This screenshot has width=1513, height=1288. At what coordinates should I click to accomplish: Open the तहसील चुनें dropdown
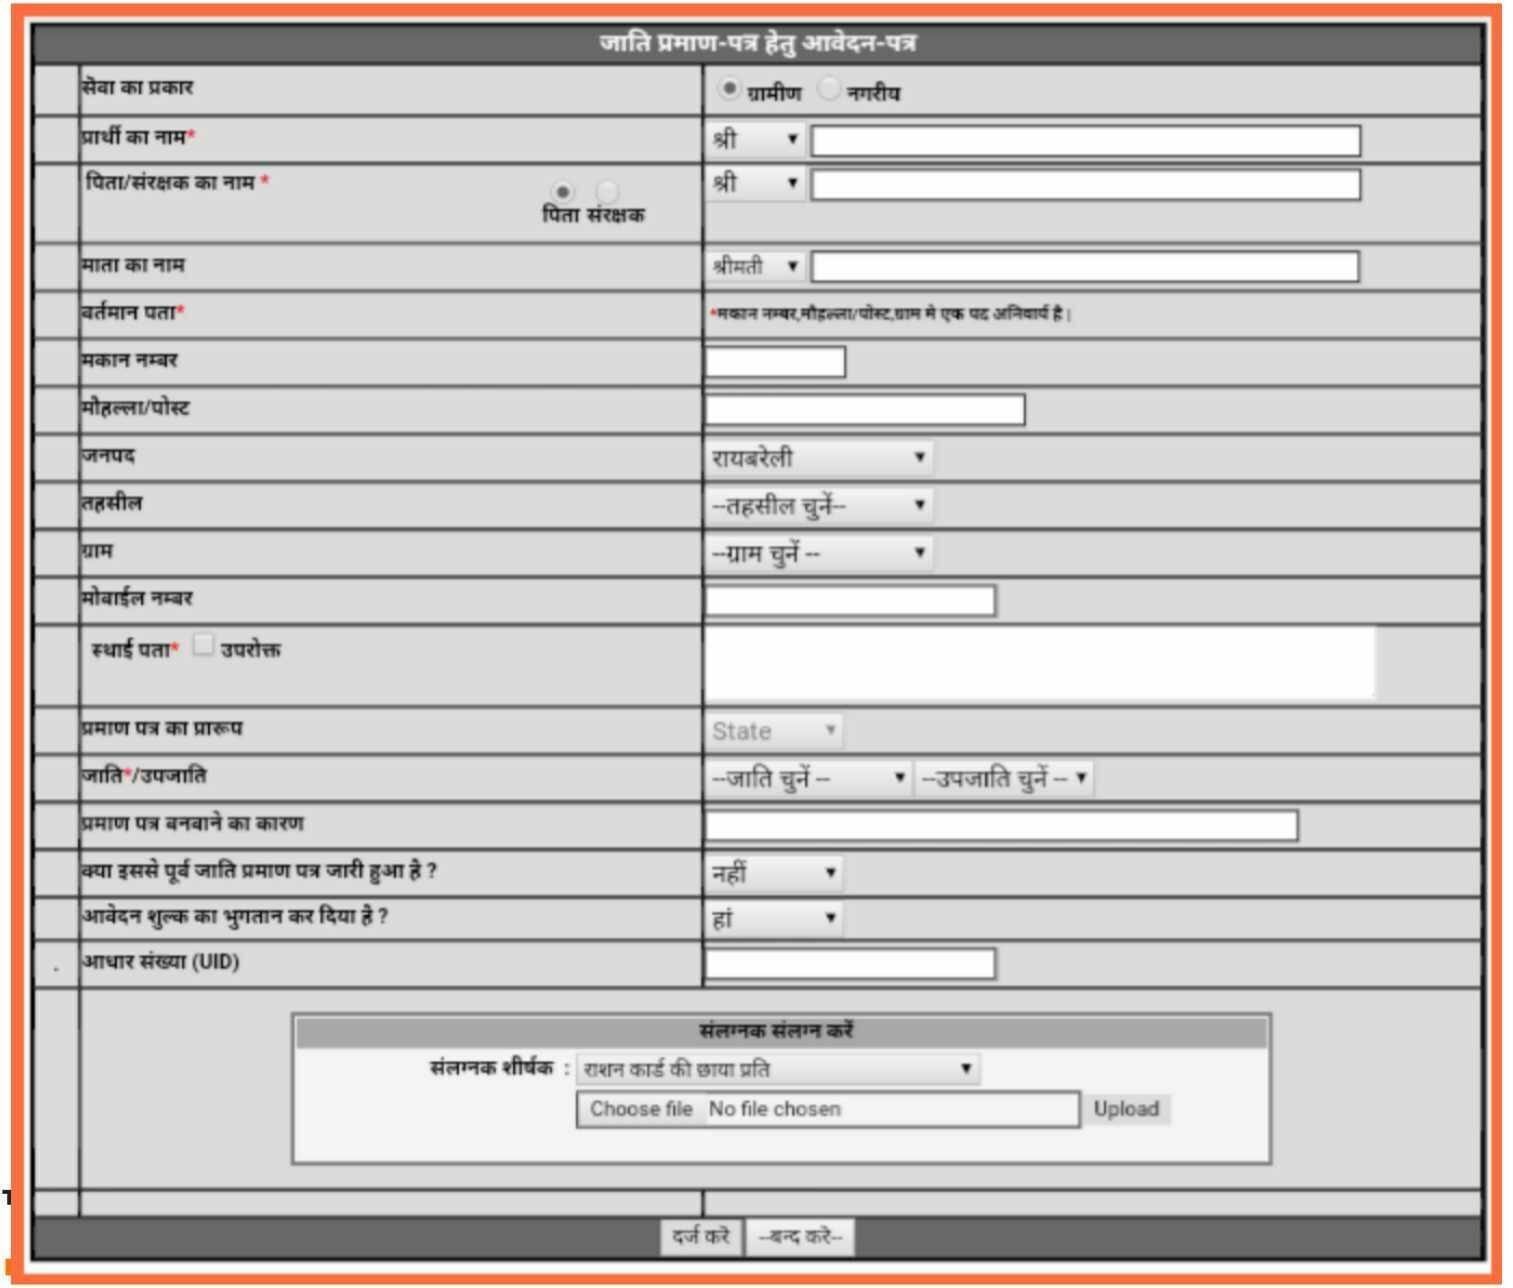coord(819,506)
